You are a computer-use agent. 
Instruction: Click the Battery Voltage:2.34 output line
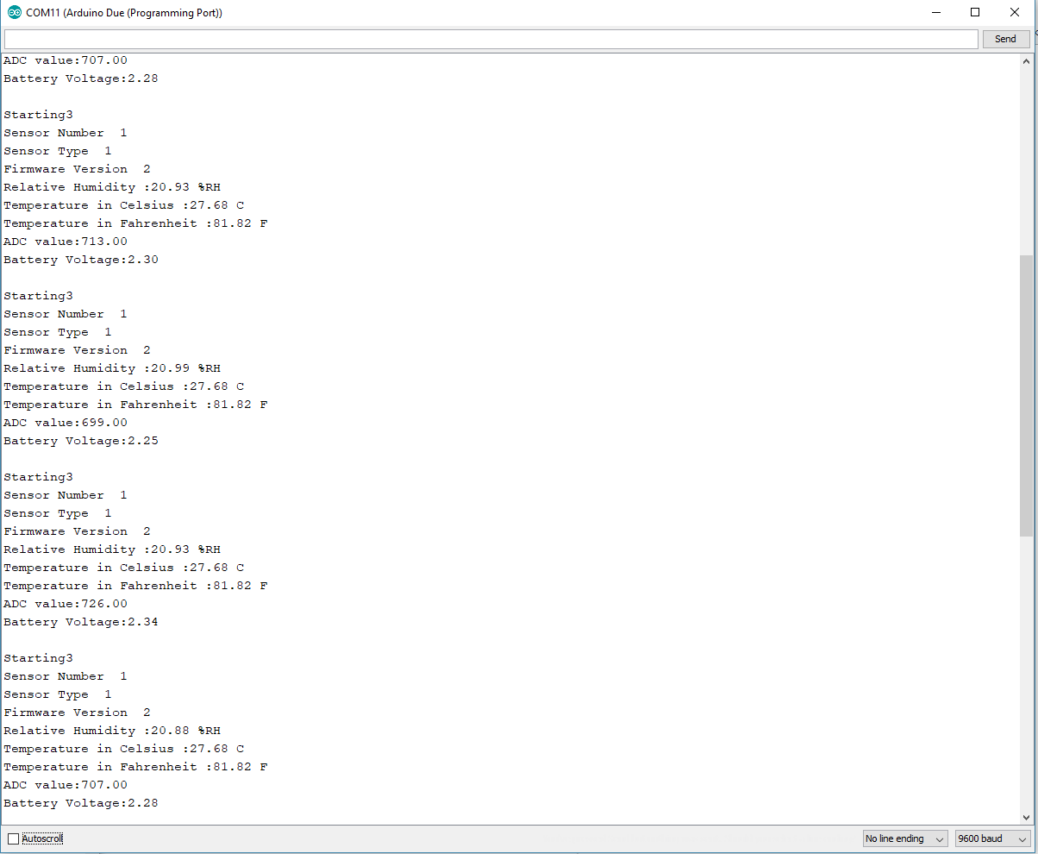pyautogui.click(x=81, y=622)
